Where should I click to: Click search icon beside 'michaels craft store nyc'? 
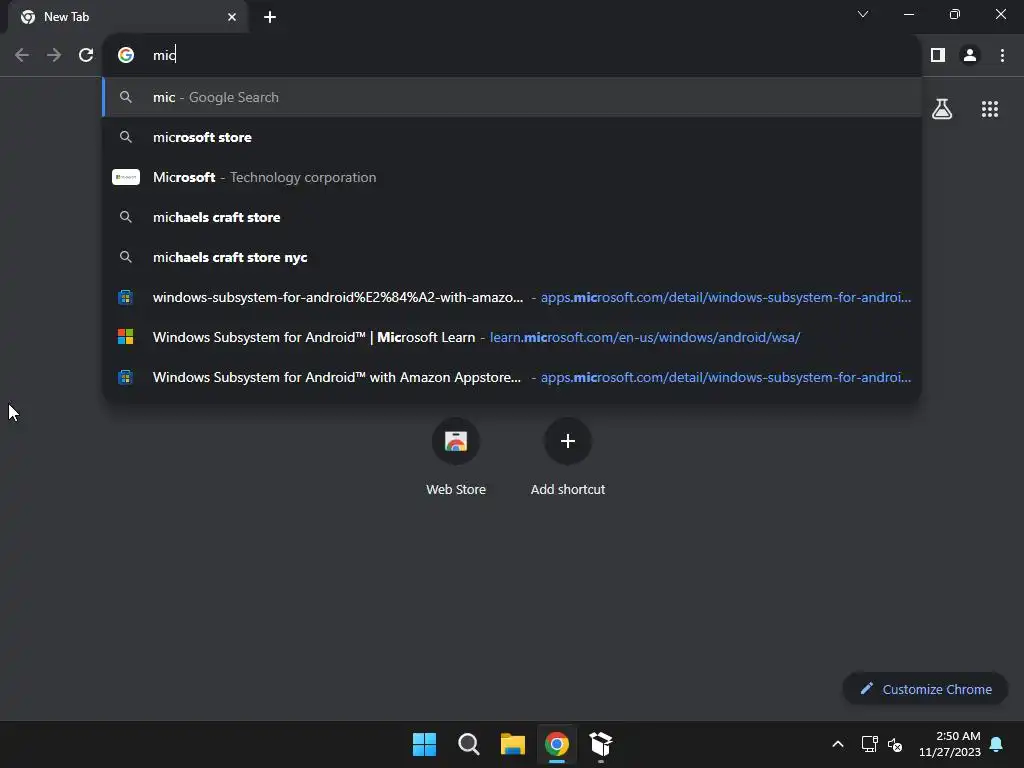126,257
